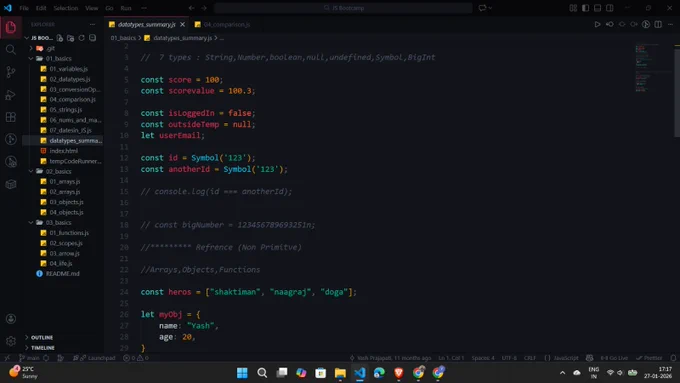
Task: Open the Manage gear settings menu
Action: tap(11, 341)
